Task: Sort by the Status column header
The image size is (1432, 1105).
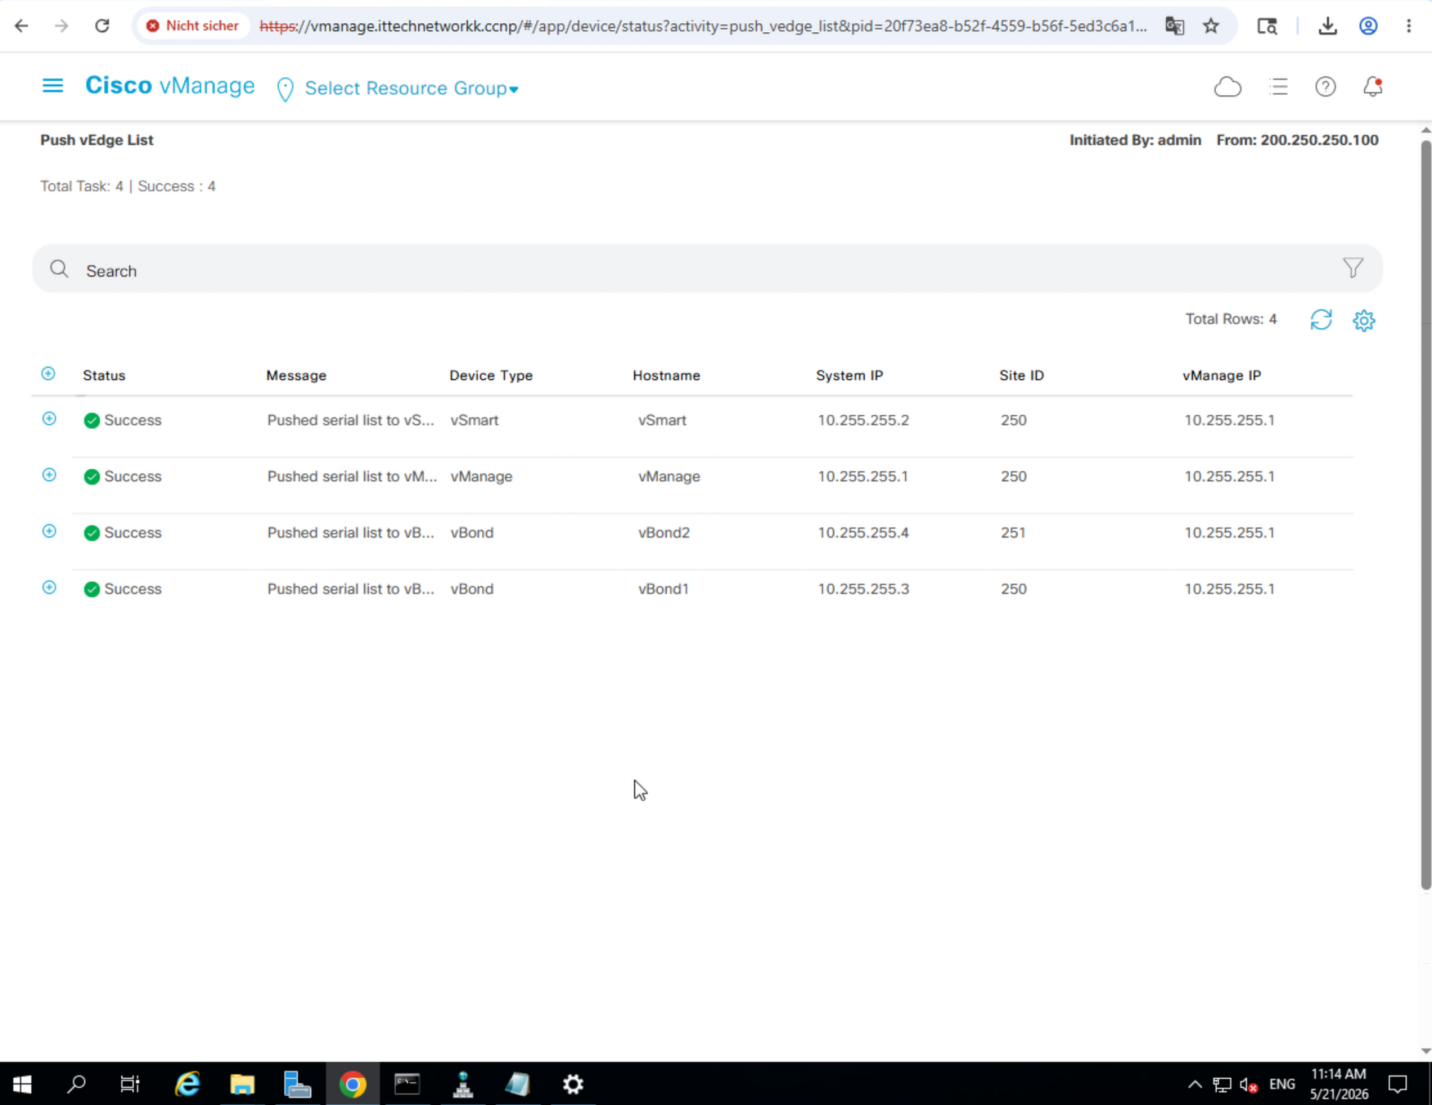Action: [x=104, y=376]
